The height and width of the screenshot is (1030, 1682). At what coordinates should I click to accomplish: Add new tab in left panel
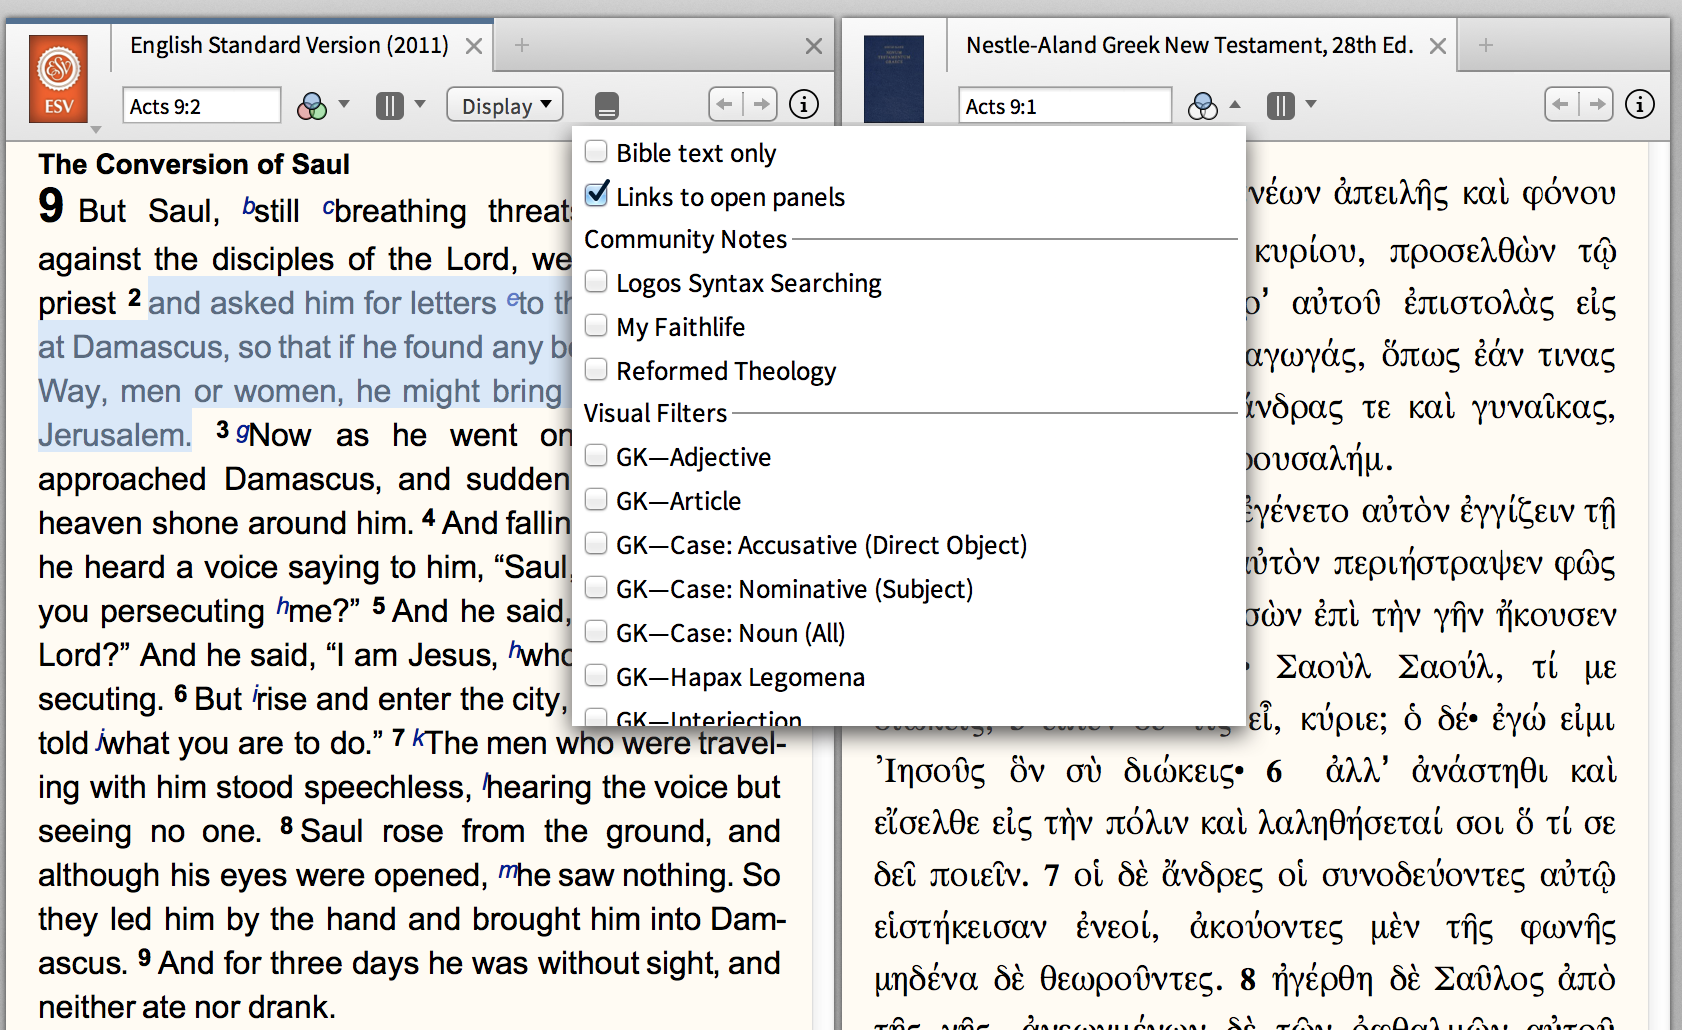click(x=522, y=45)
